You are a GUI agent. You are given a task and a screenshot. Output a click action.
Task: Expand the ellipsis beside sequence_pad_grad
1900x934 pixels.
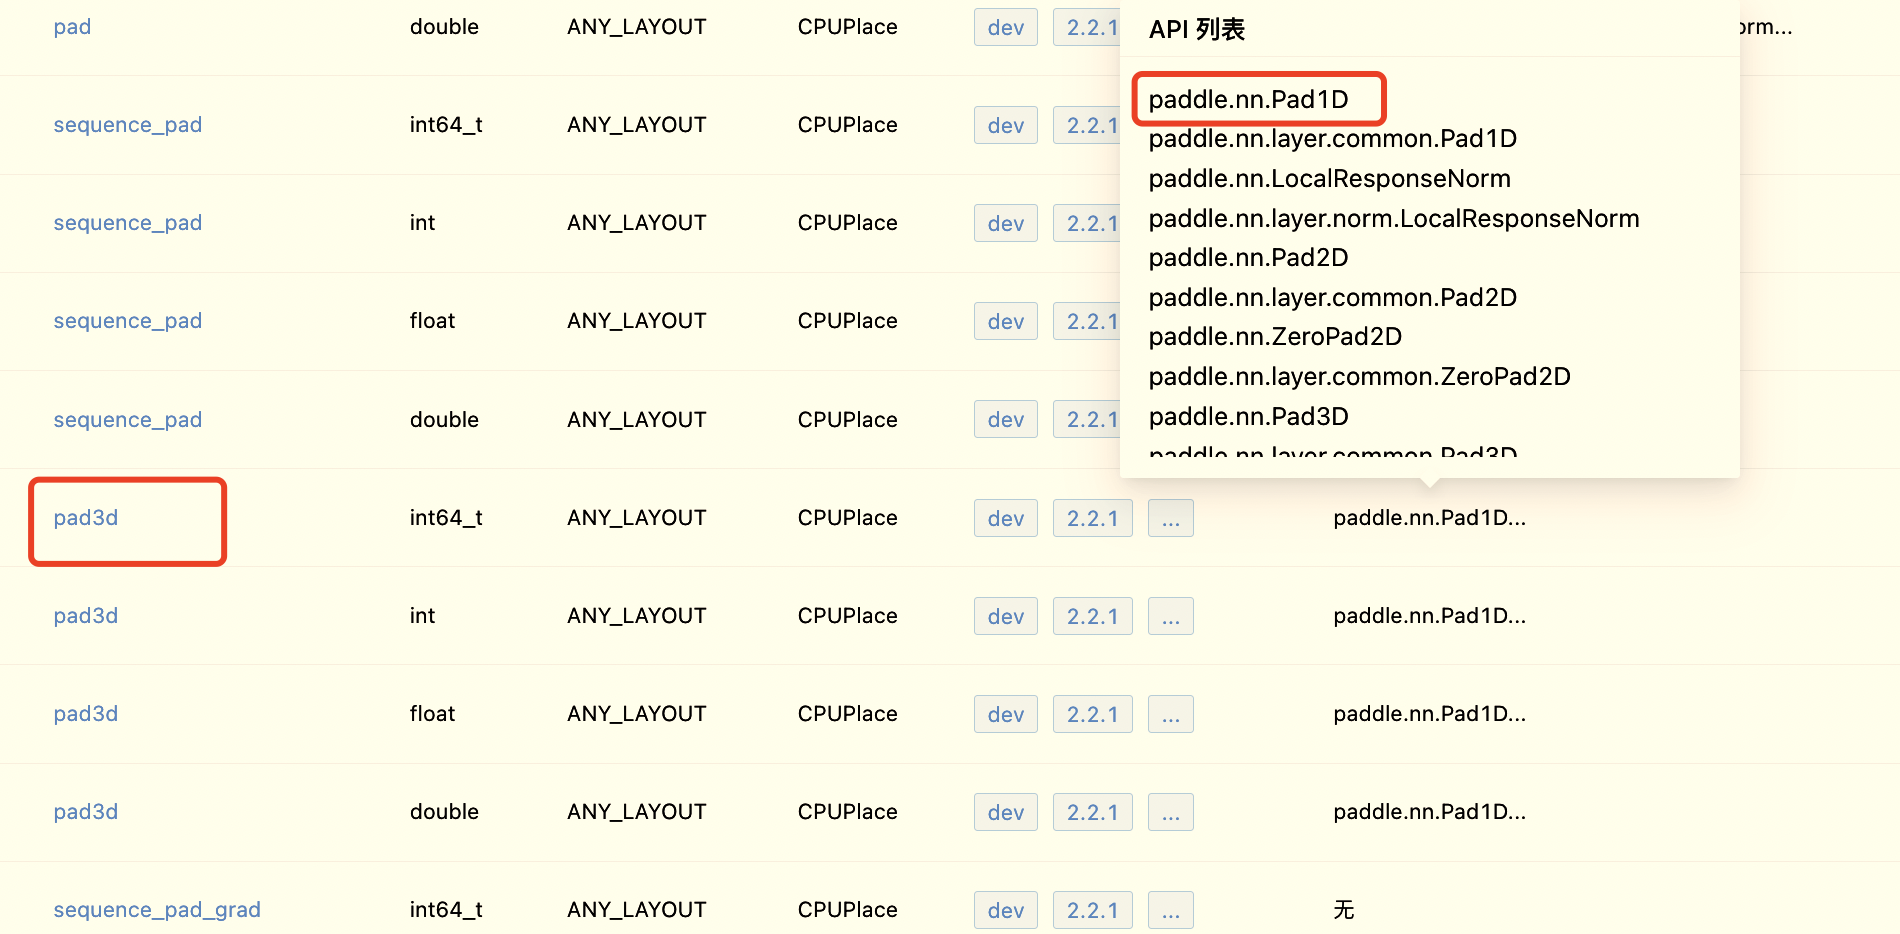pos(1170,910)
